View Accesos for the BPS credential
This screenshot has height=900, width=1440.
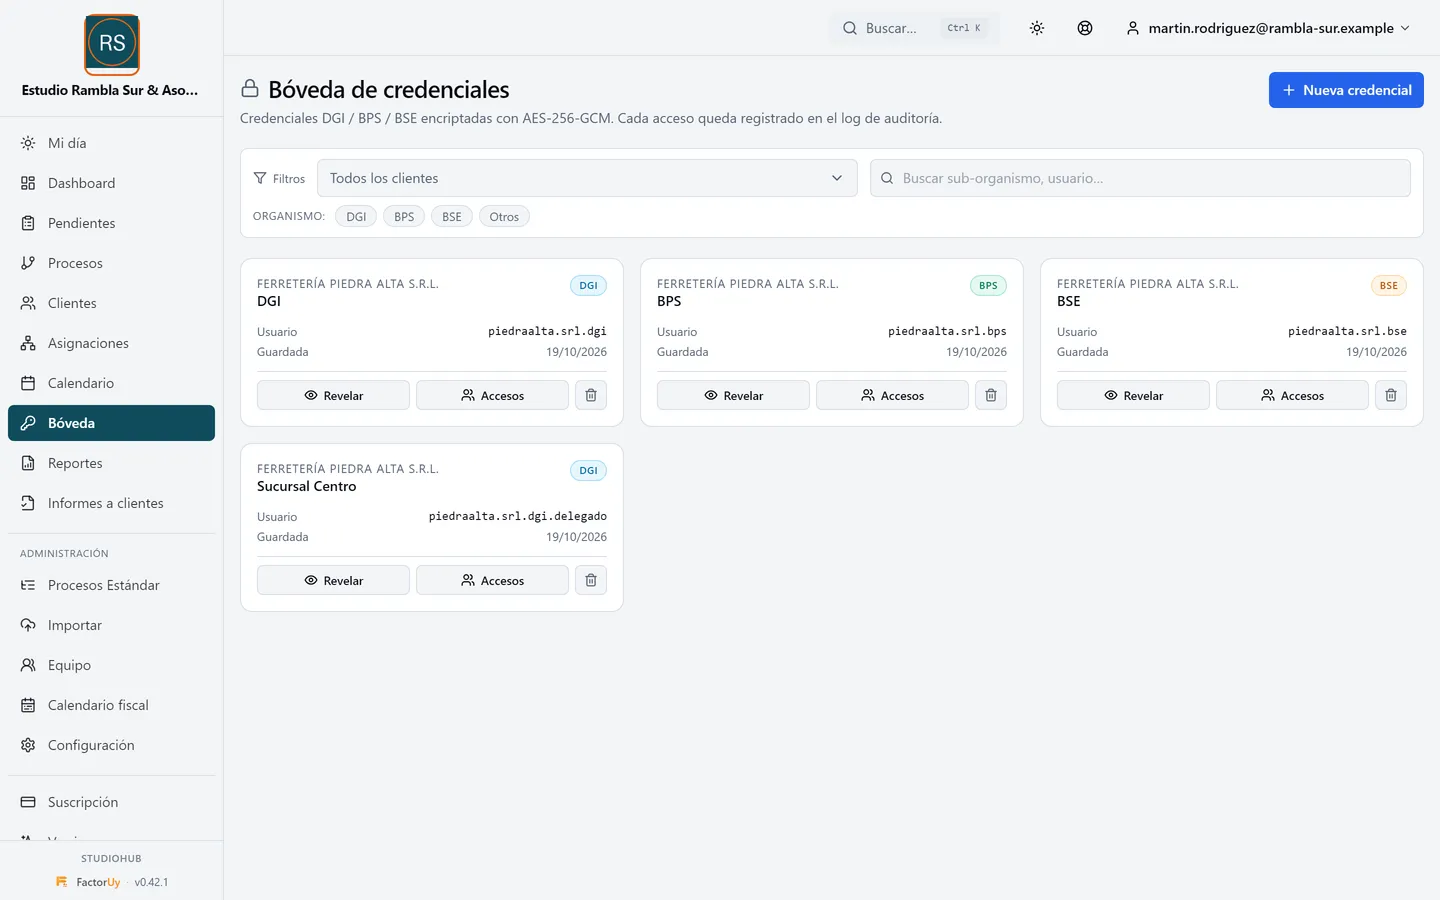tap(892, 395)
